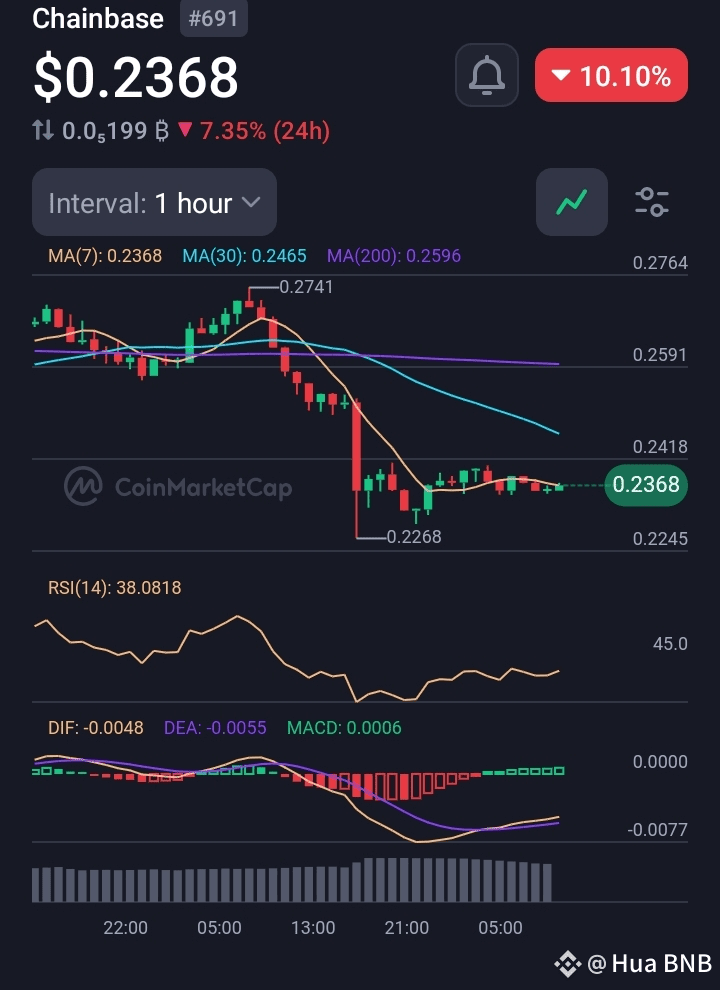Click the RSI(14): 38.0818 label

pos(114,588)
